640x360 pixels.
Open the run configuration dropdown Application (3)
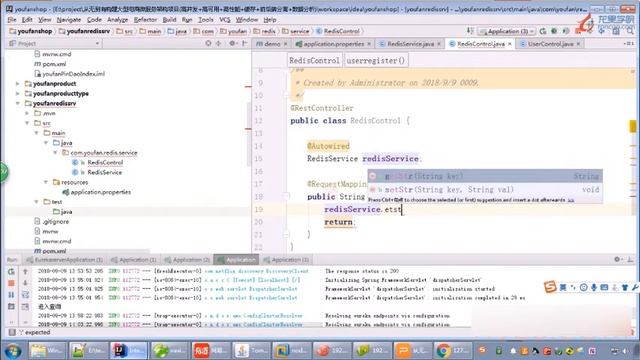click(507, 31)
